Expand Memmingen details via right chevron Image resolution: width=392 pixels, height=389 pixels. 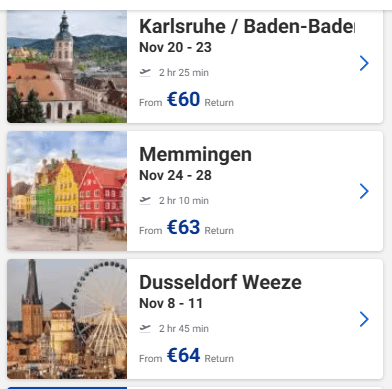click(x=364, y=191)
